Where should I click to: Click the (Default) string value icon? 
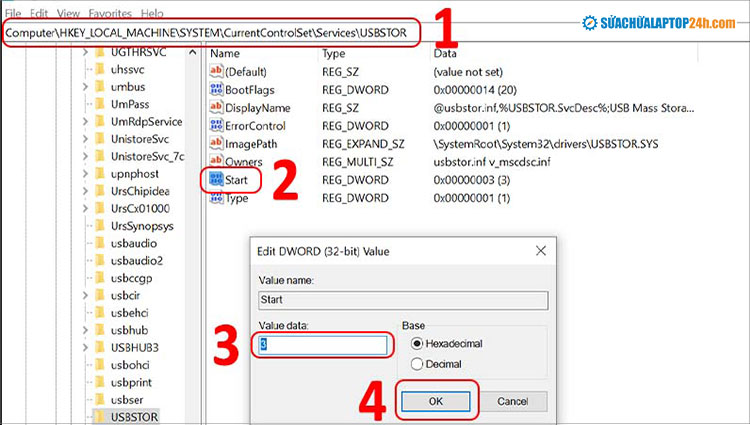click(x=216, y=71)
